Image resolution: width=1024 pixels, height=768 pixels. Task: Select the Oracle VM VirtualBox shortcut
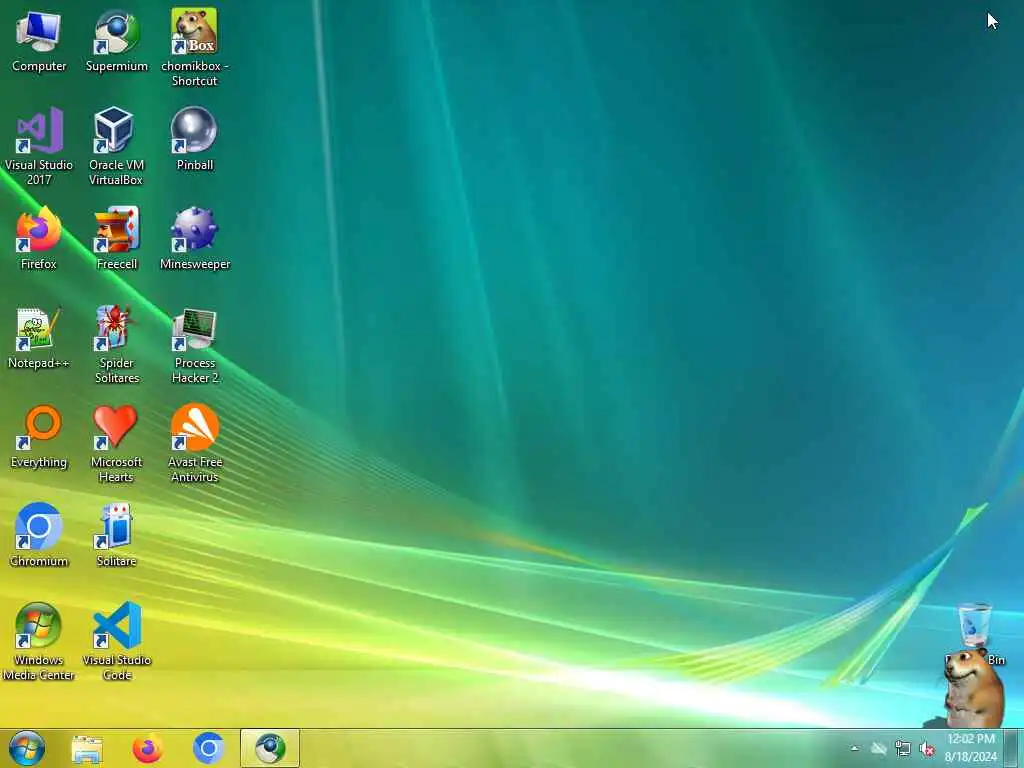tap(116, 146)
